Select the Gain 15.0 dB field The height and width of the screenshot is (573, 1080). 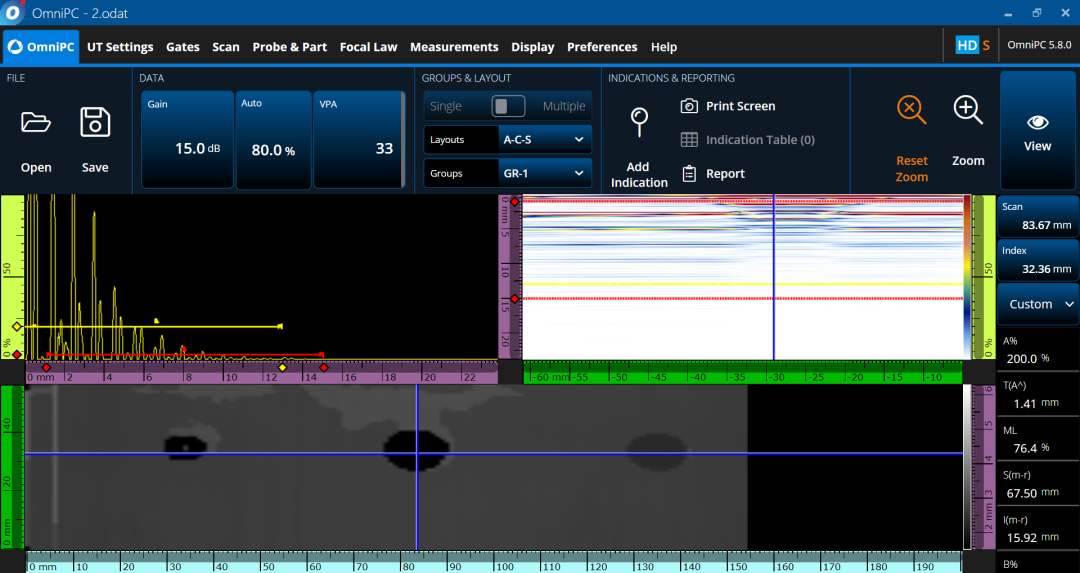(x=186, y=139)
